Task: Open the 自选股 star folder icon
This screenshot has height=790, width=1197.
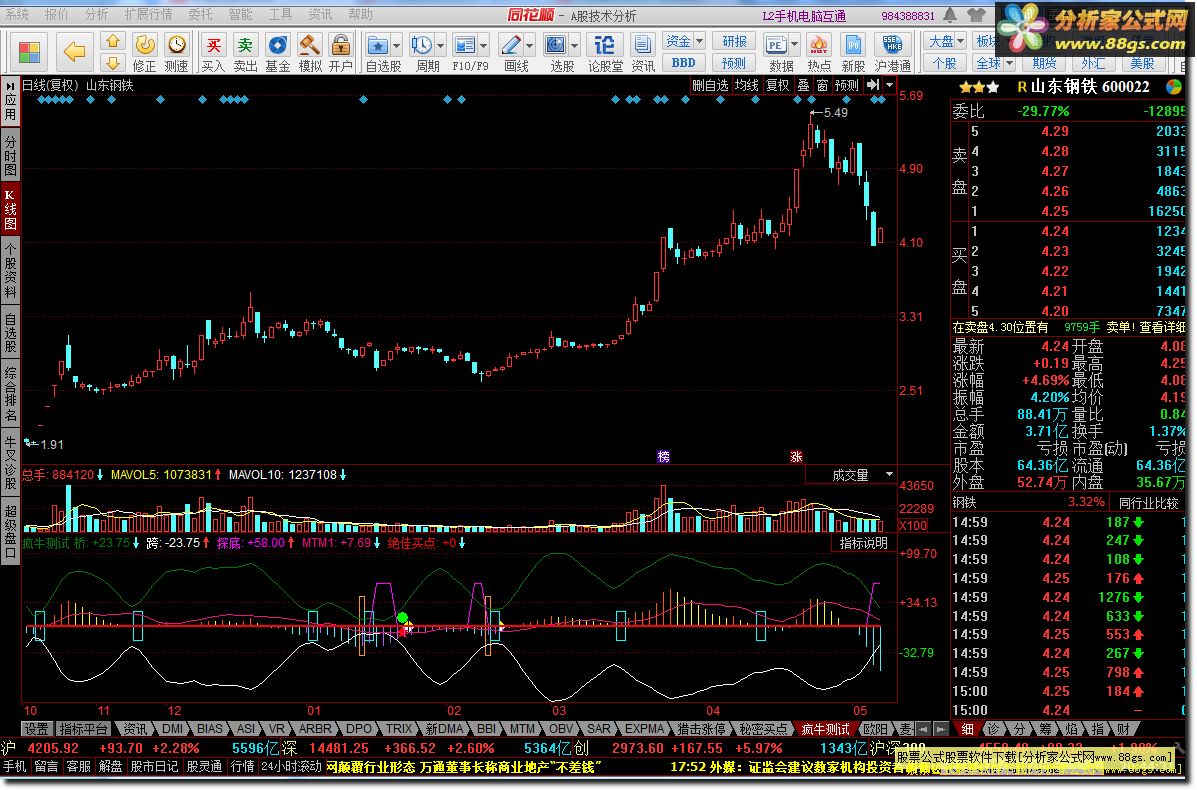Action: pyautogui.click(x=377, y=45)
